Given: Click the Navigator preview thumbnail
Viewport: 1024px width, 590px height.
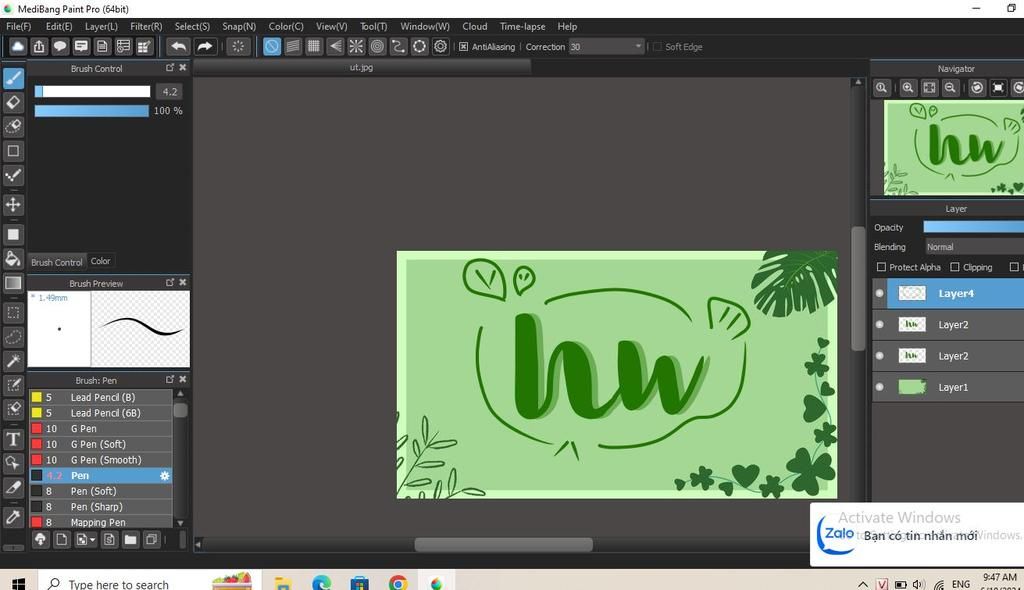Looking at the screenshot, I should click(x=953, y=148).
